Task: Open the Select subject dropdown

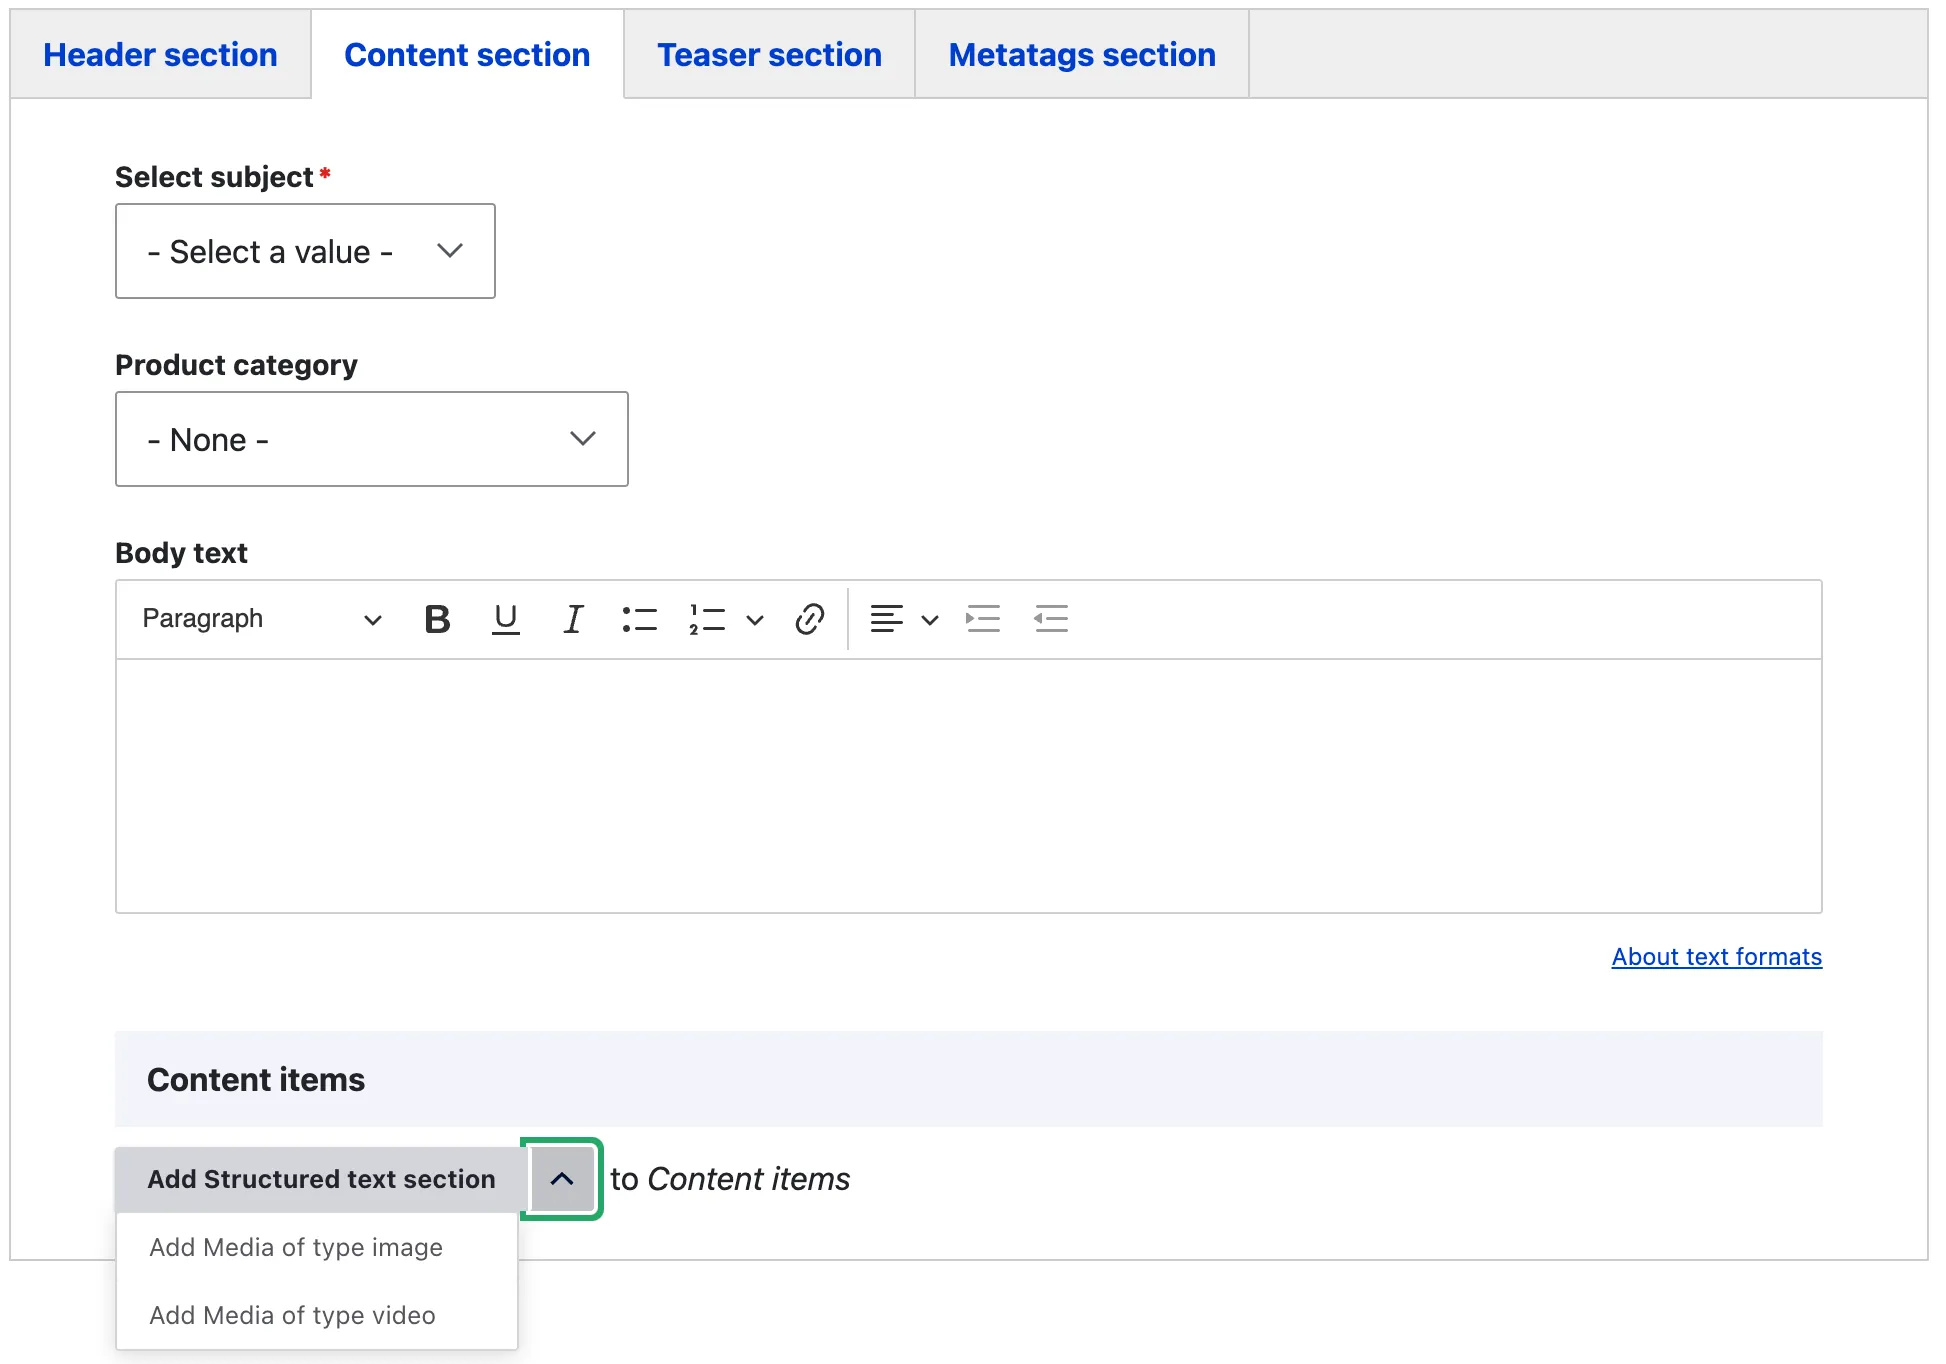Action: pos(305,251)
